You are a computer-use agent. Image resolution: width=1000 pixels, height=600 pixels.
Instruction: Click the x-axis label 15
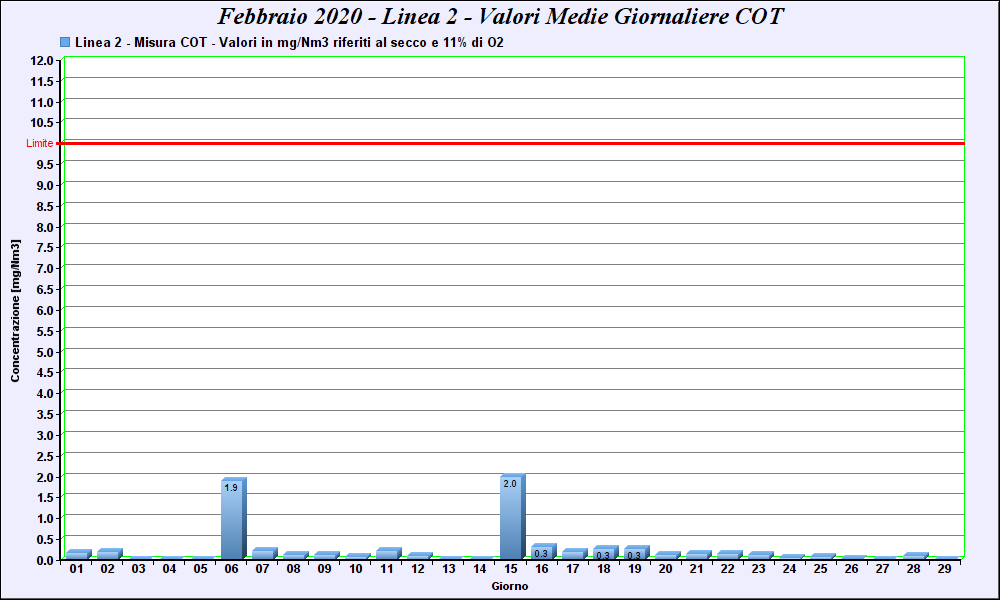click(x=511, y=569)
